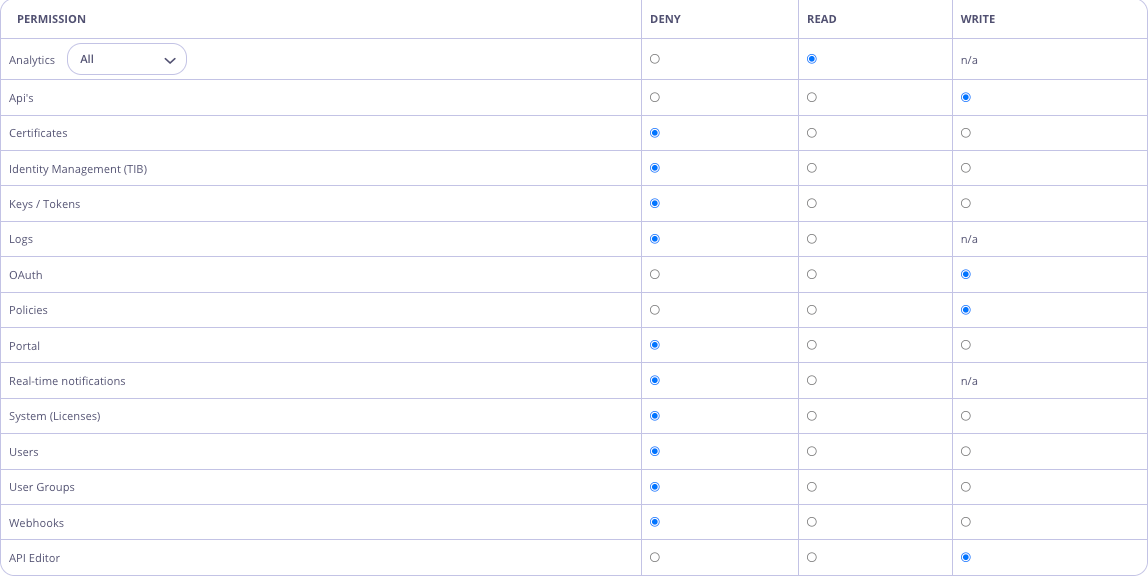Select Write for API Editor
1148x577 pixels.
(x=966, y=557)
